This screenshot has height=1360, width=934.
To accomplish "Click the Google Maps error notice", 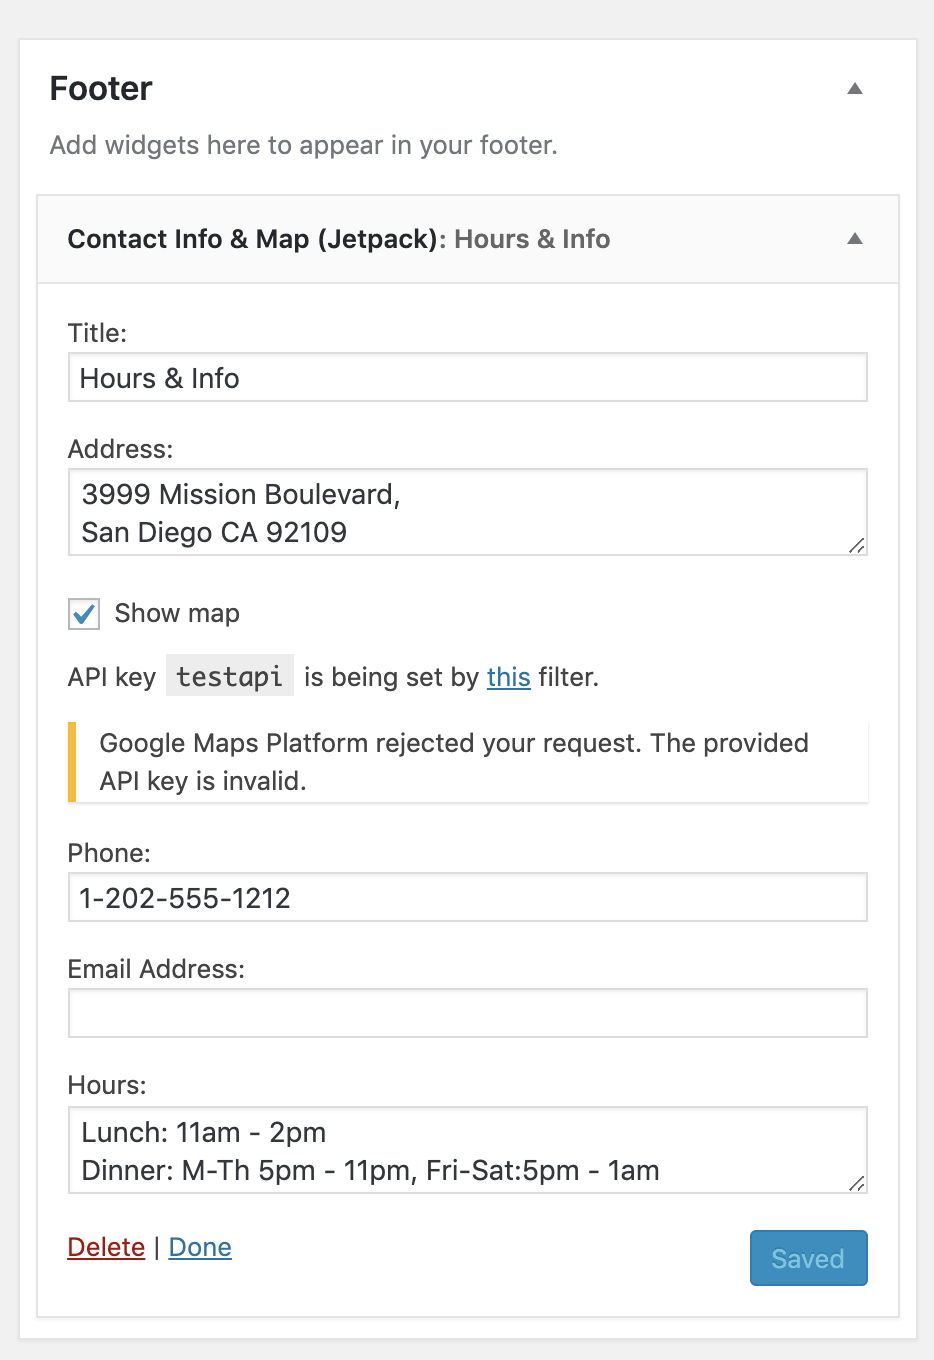I will tap(467, 761).
